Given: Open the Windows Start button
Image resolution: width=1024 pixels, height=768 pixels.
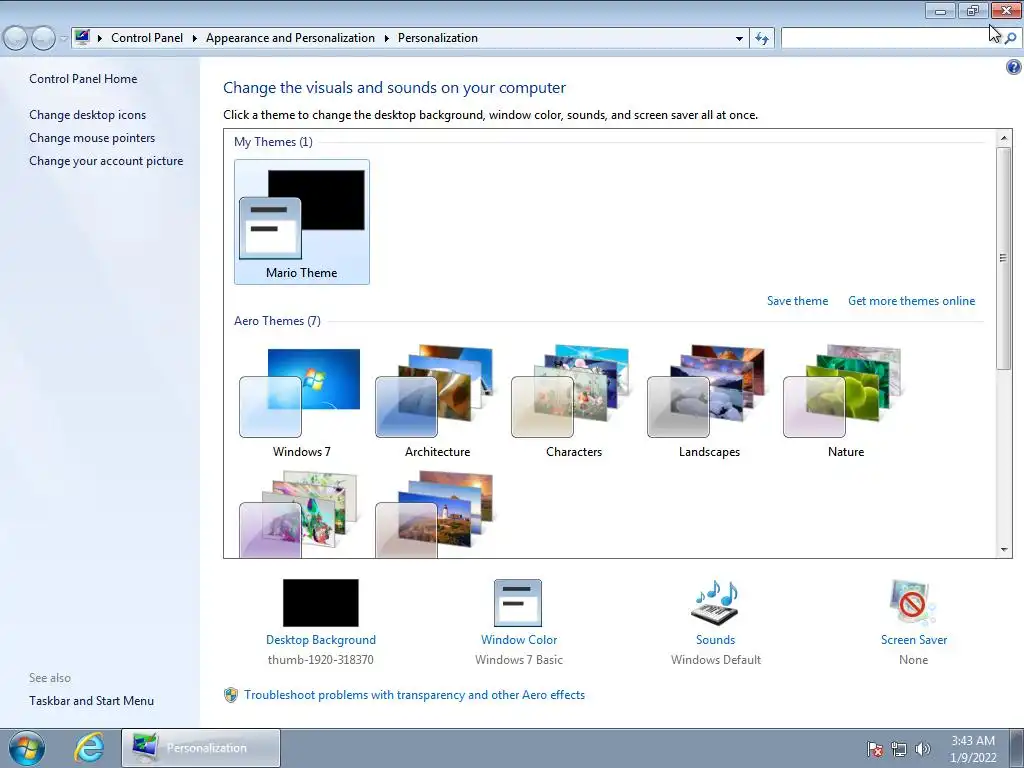Looking at the screenshot, I should (27, 748).
